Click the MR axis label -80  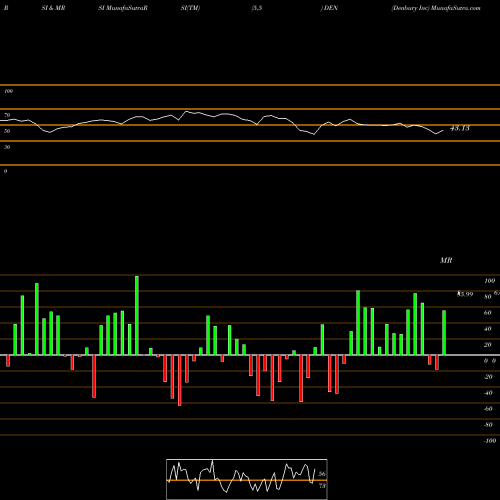[488, 425]
